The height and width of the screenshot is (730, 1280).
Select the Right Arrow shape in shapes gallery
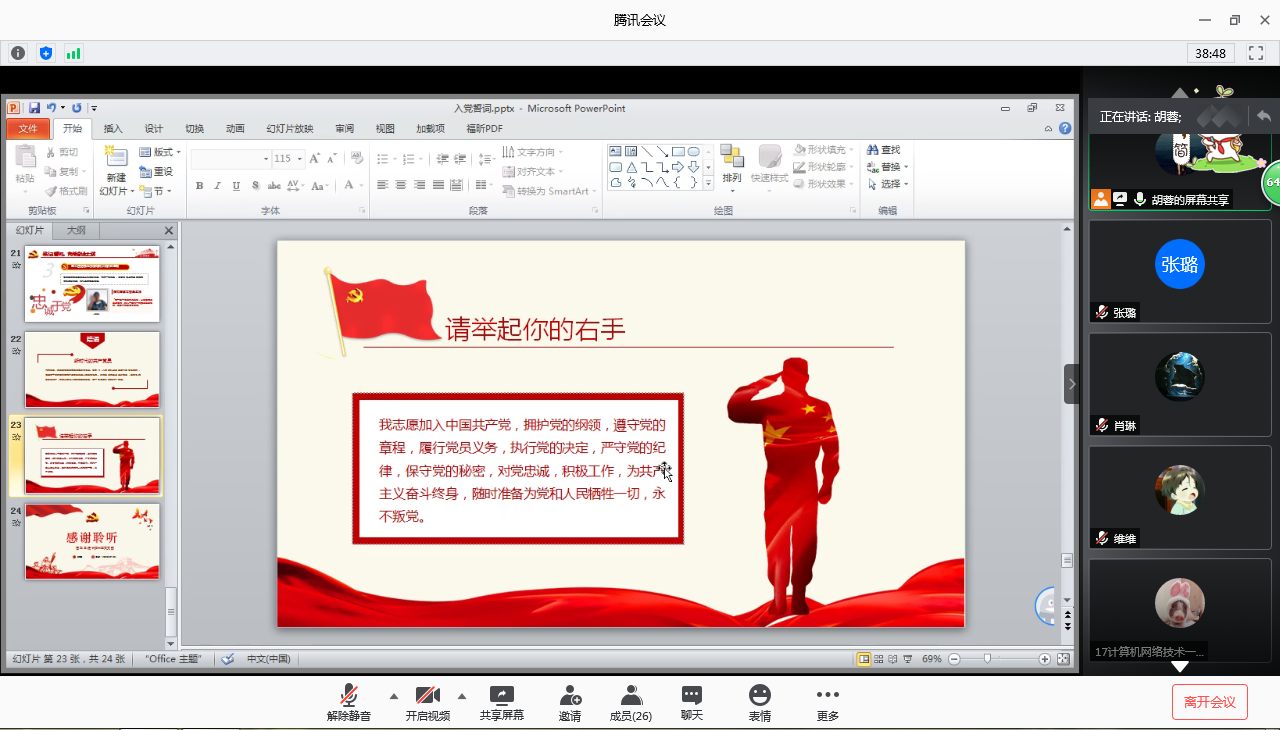point(677,167)
